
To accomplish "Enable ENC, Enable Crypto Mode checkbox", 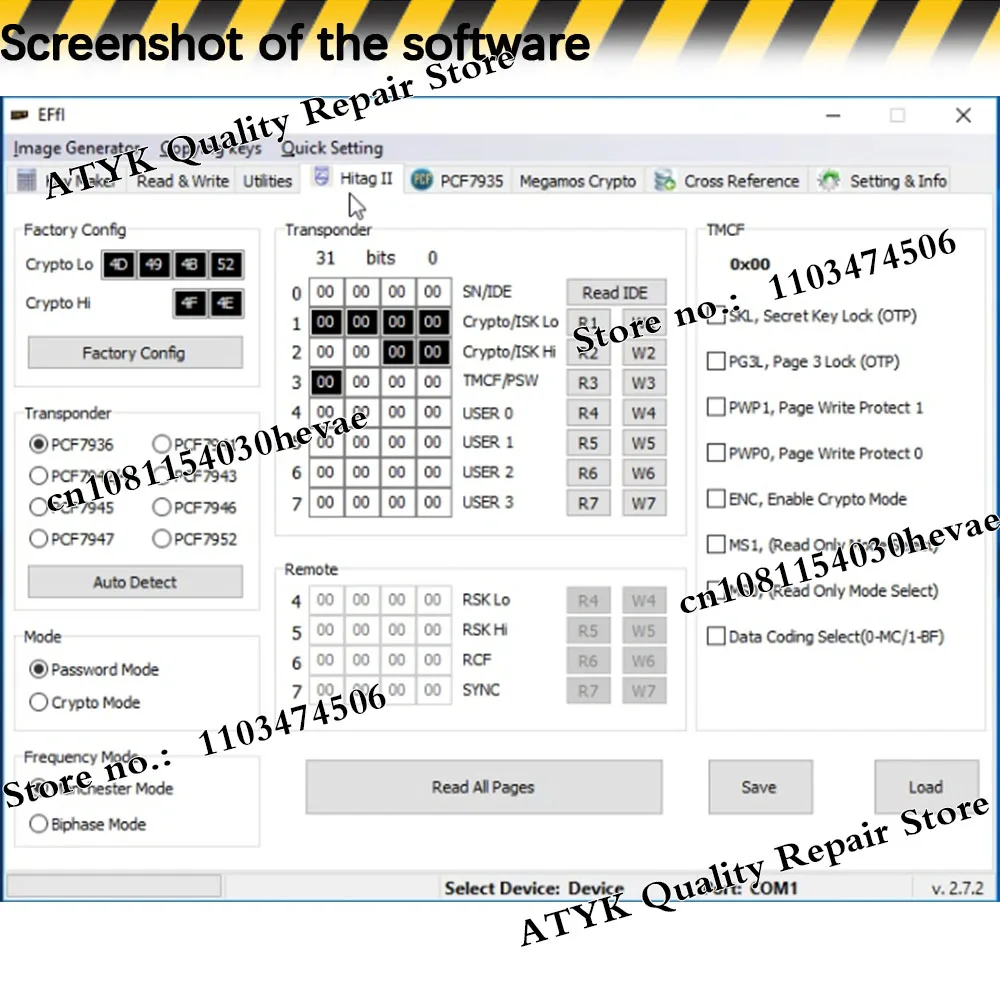I will [716, 499].
